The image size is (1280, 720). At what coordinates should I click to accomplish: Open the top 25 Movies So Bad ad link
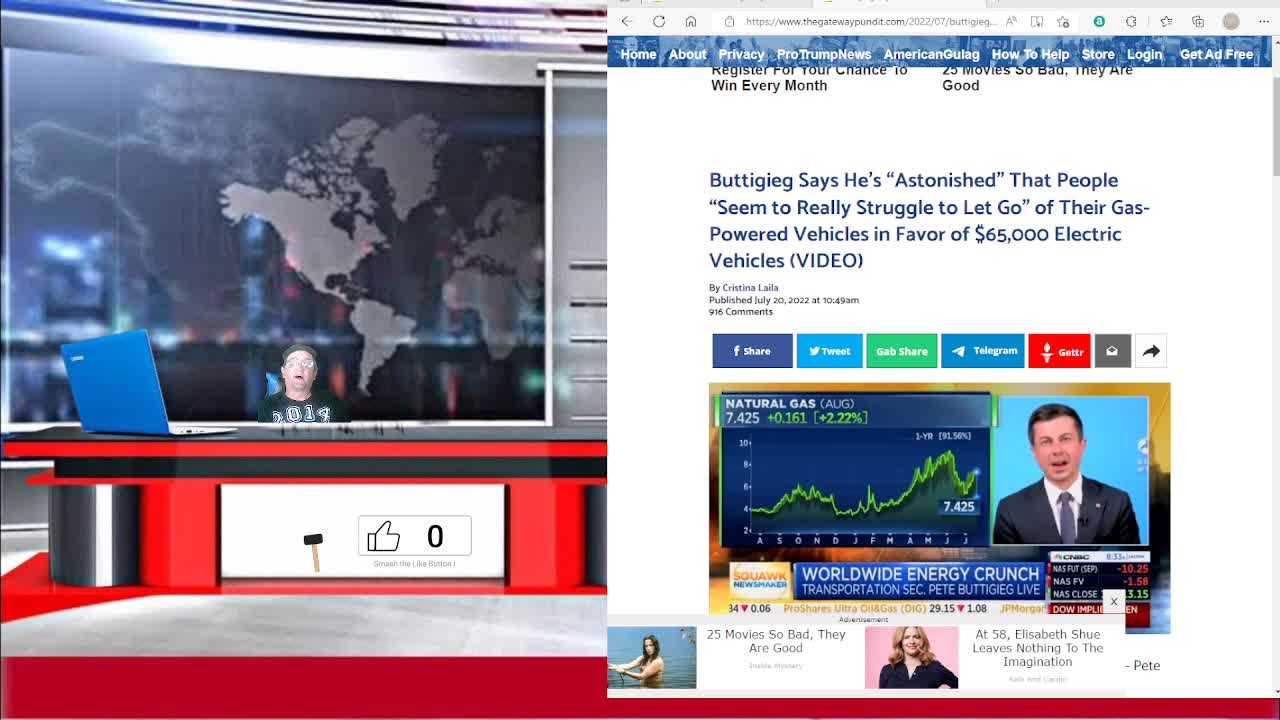[1037, 78]
